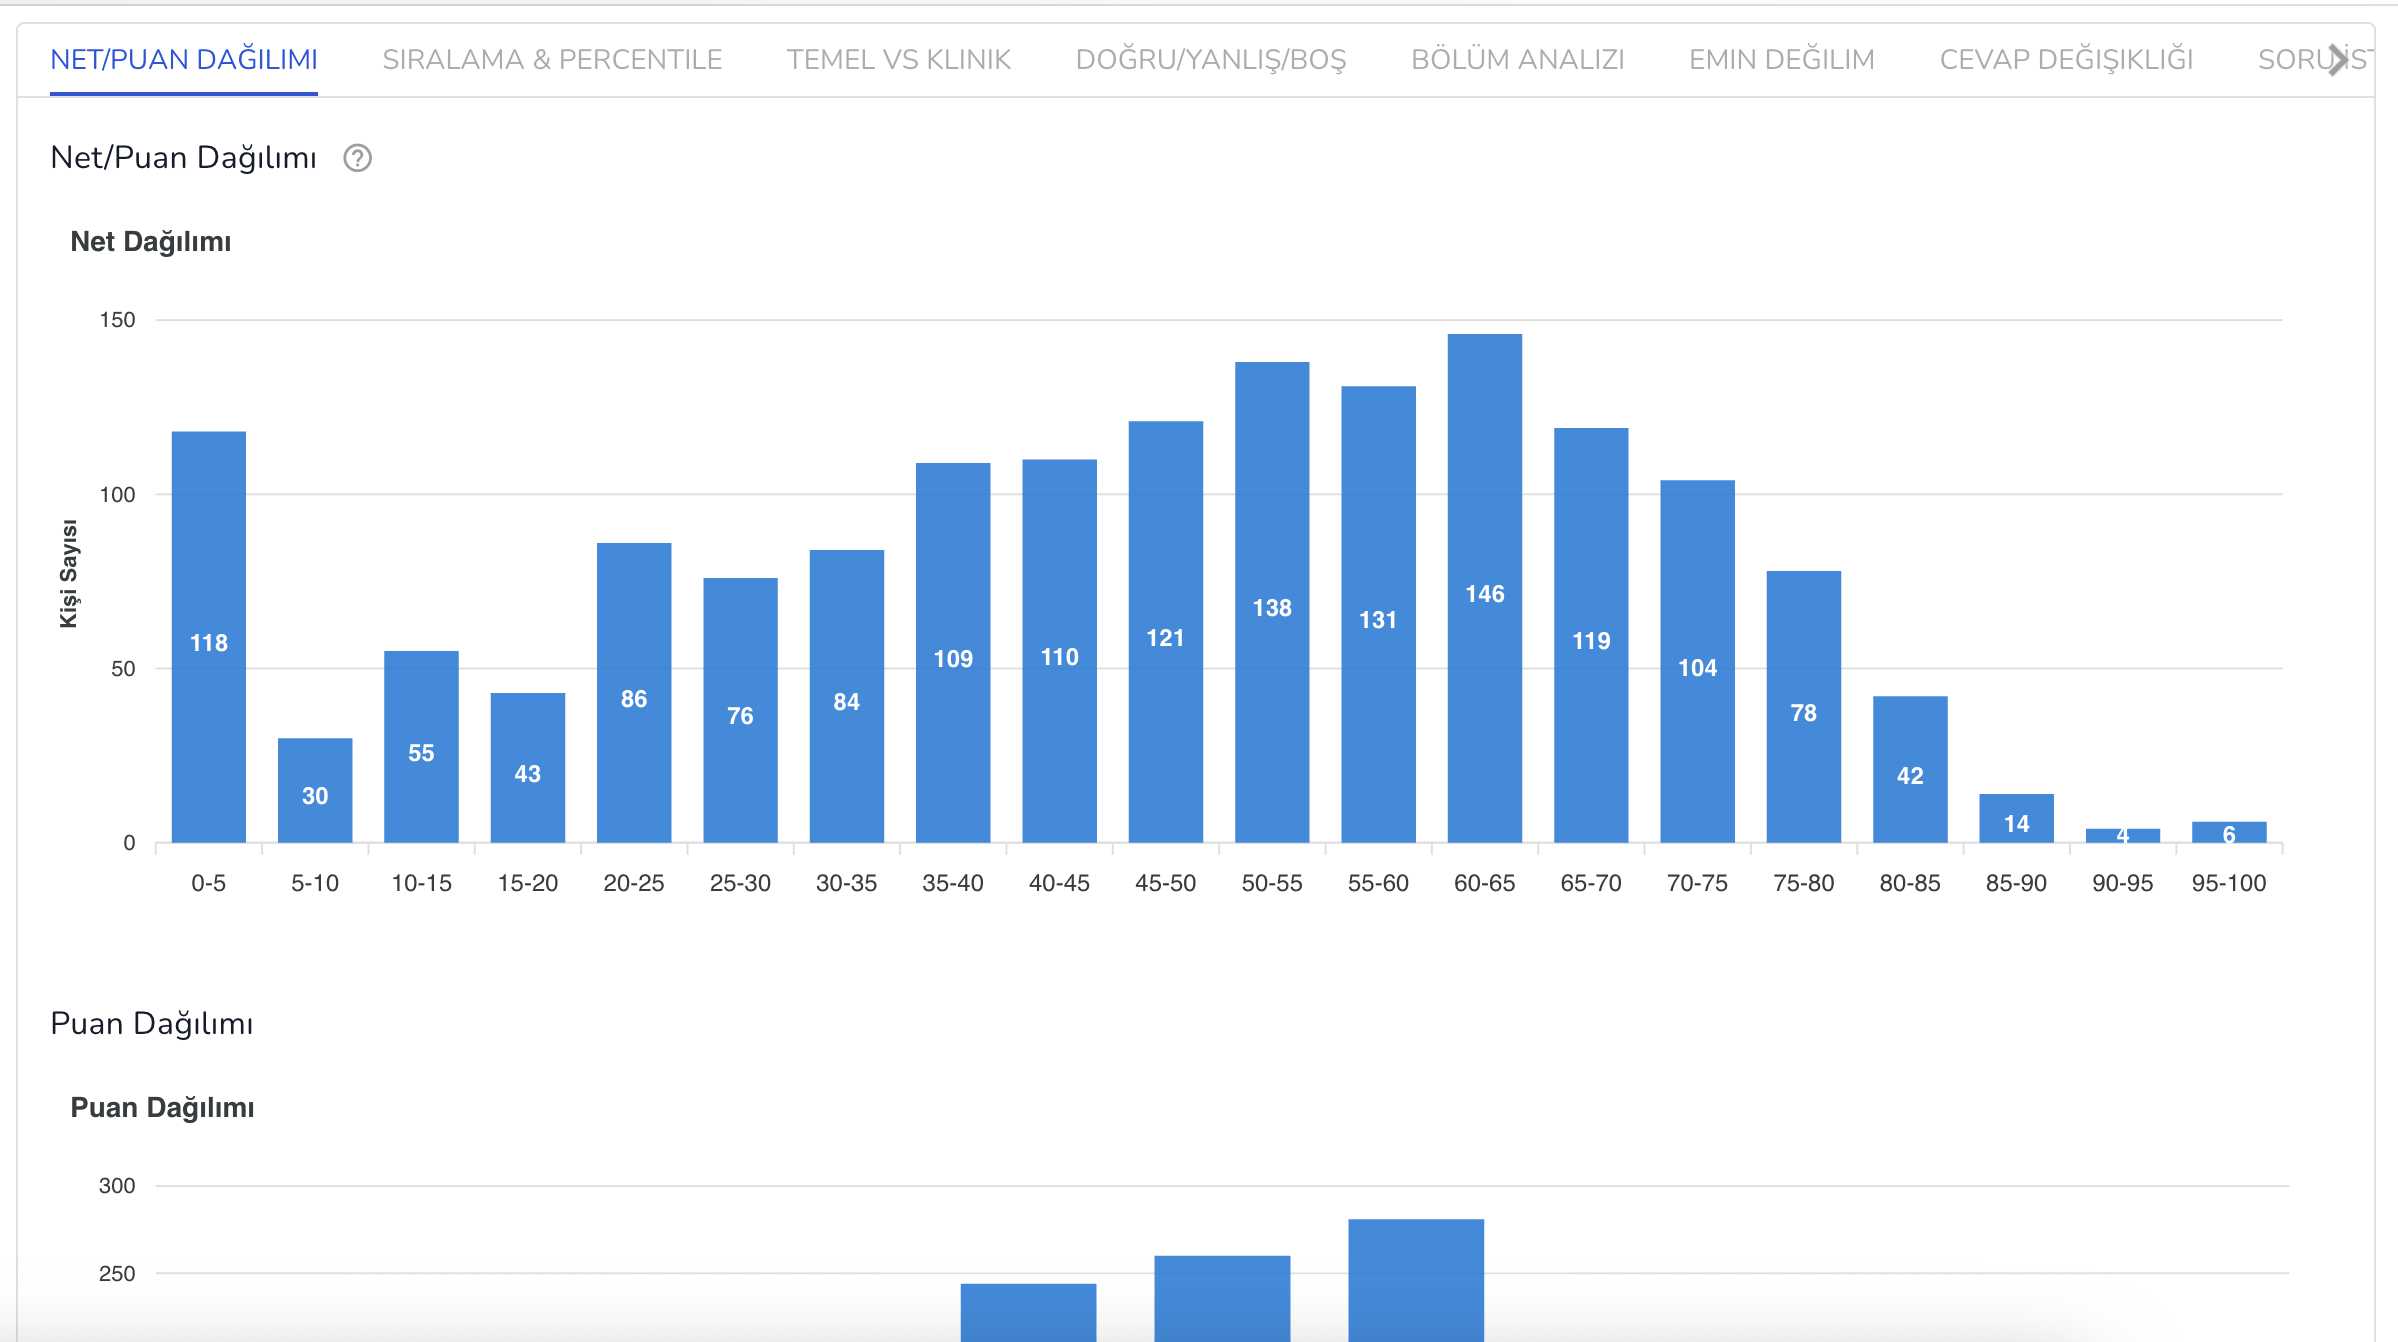Click the Kişi Sayısı axis label
The image size is (2398, 1342).
pyautogui.click(x=68, y=574)
